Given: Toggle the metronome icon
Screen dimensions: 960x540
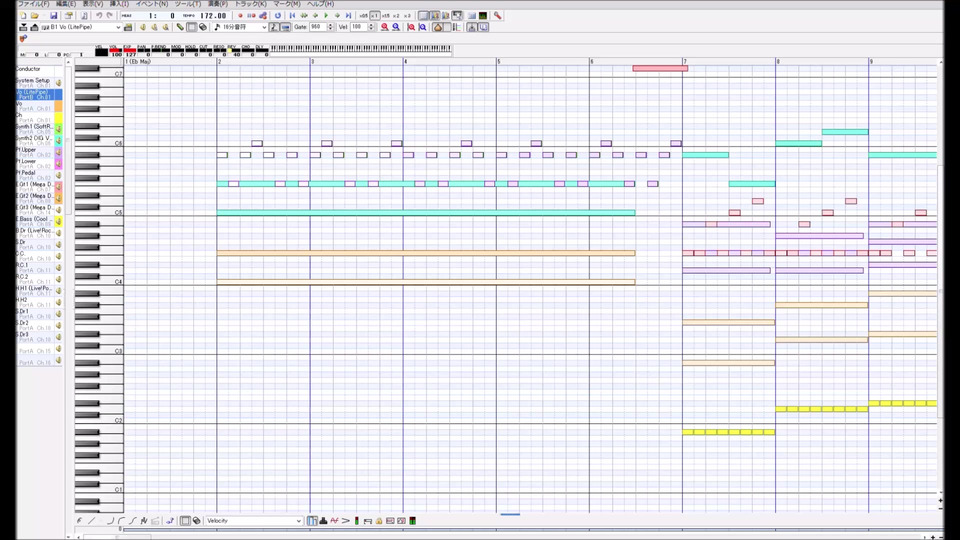Looking at the screenshot, I should 438,27.
